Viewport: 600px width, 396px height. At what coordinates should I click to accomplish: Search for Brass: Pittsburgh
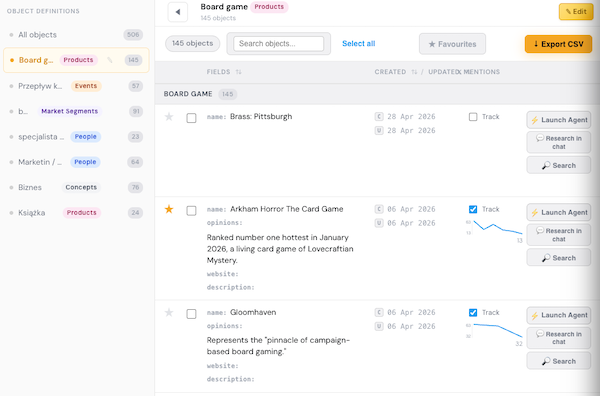click(559, 165)
